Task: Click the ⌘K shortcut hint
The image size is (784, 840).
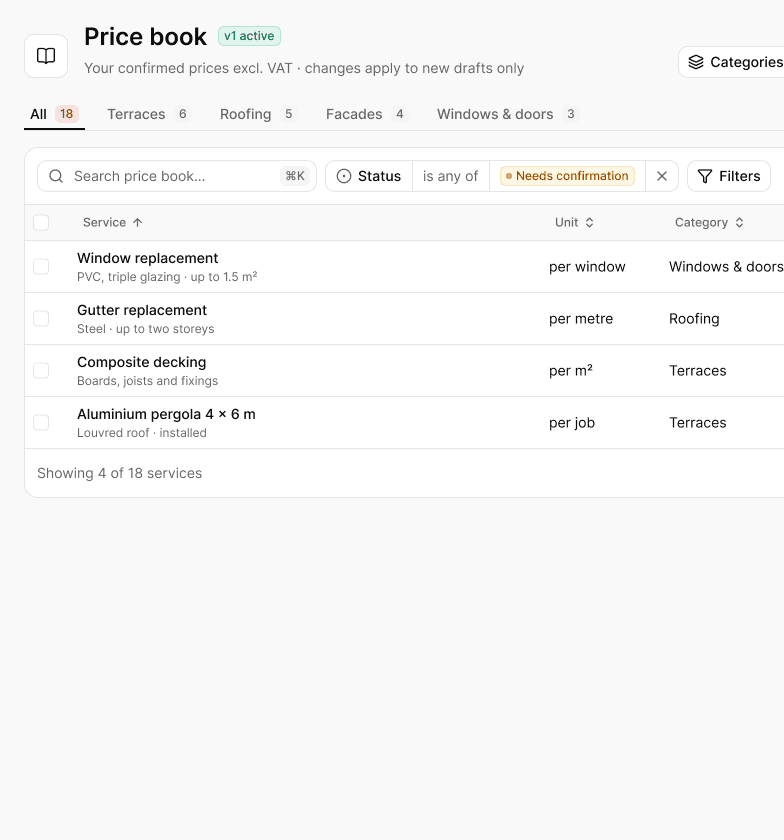Action: [295, 176]
